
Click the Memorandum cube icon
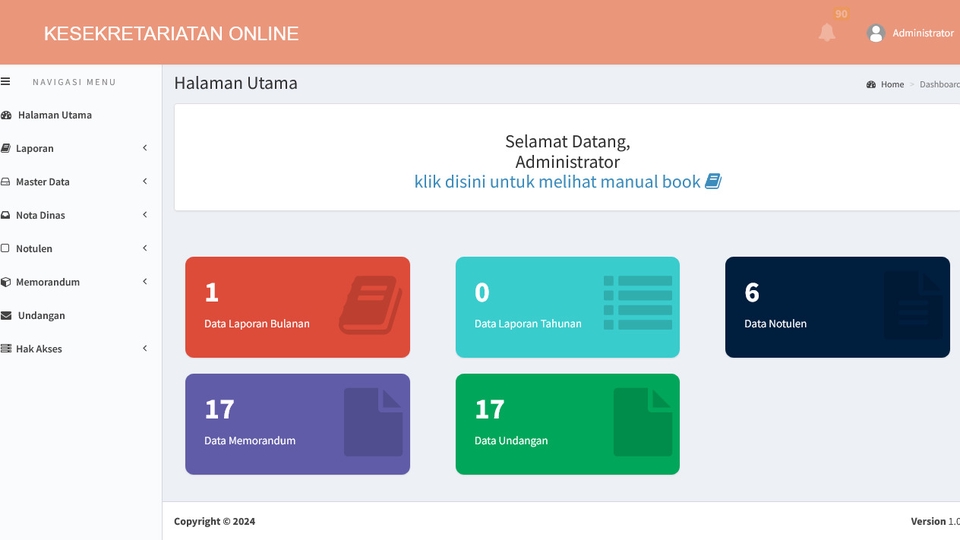click(6, 282)
